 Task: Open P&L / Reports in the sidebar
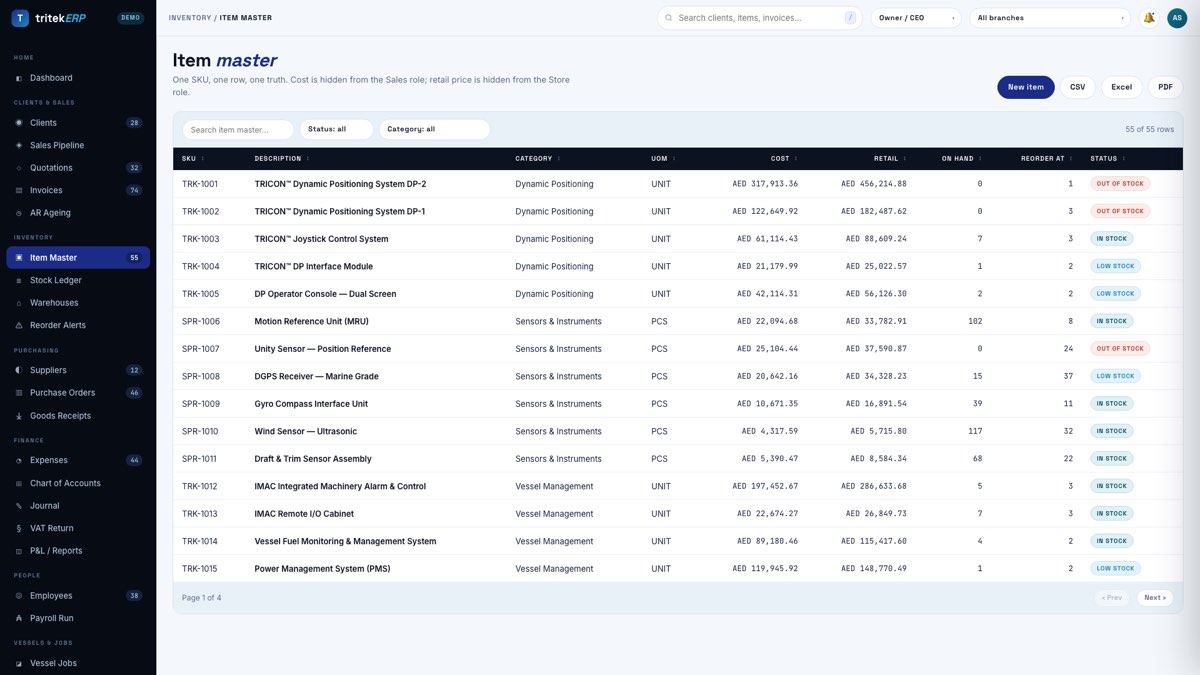tap(78, 551)
